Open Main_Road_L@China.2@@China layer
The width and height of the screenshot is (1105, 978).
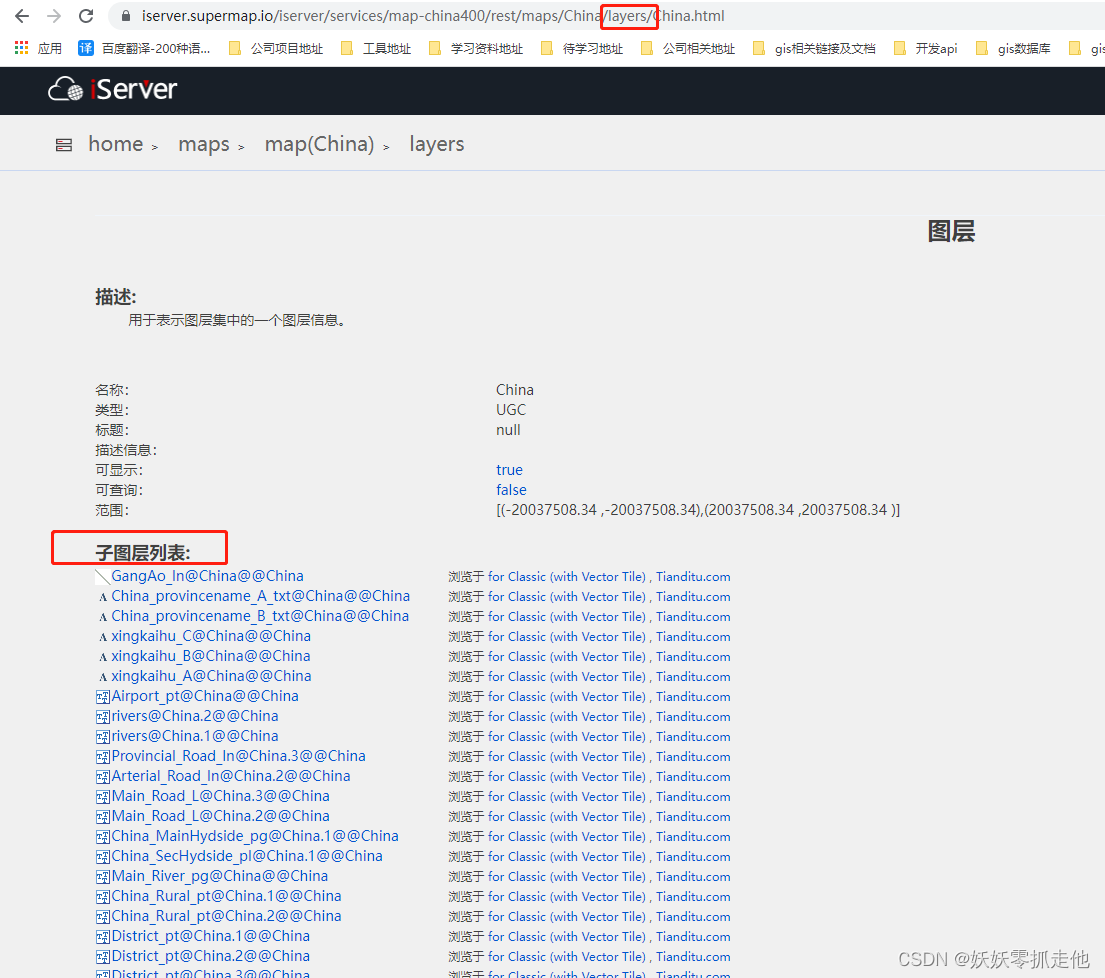click(x=221, y=816)
